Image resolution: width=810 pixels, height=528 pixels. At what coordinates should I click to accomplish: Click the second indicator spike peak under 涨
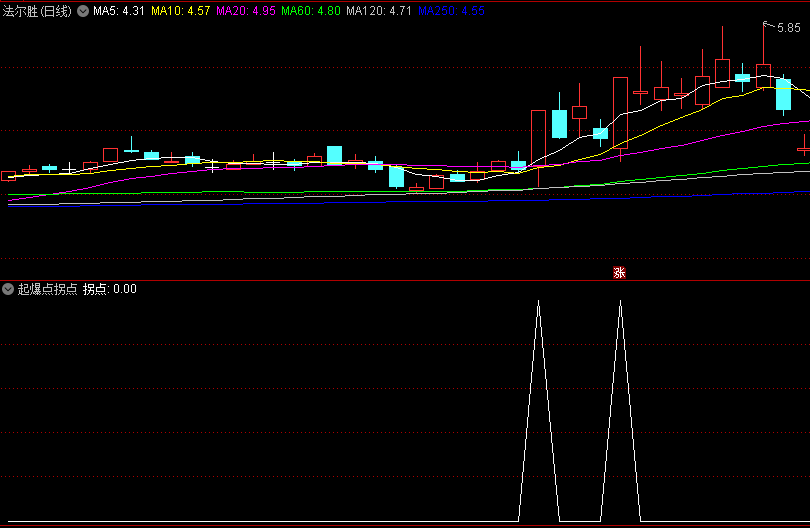(x=620, y=301)
